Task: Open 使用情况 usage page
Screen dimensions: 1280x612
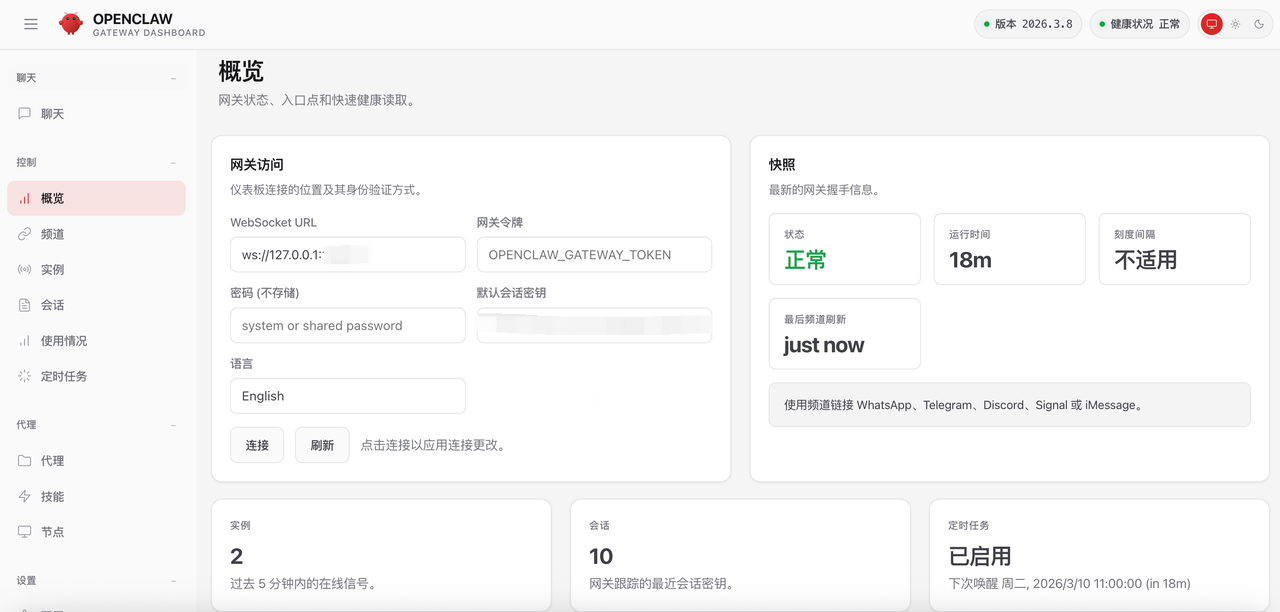Action: click(x=63, y=341)
